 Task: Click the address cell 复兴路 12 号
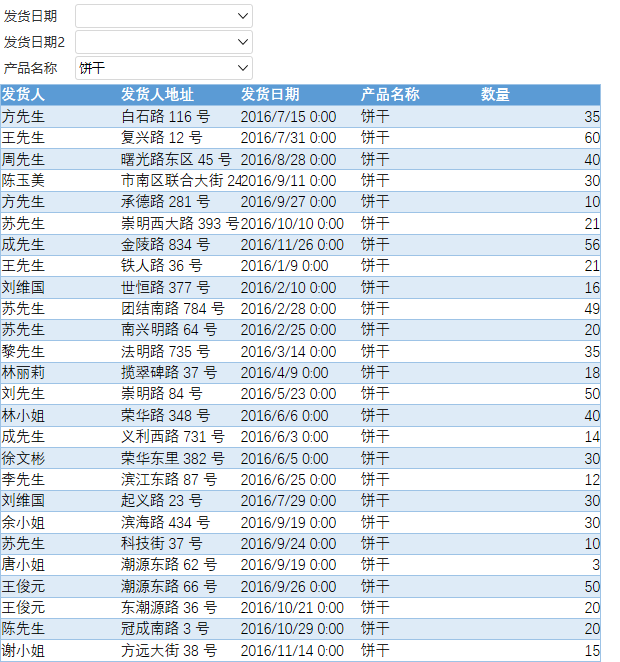162,138
